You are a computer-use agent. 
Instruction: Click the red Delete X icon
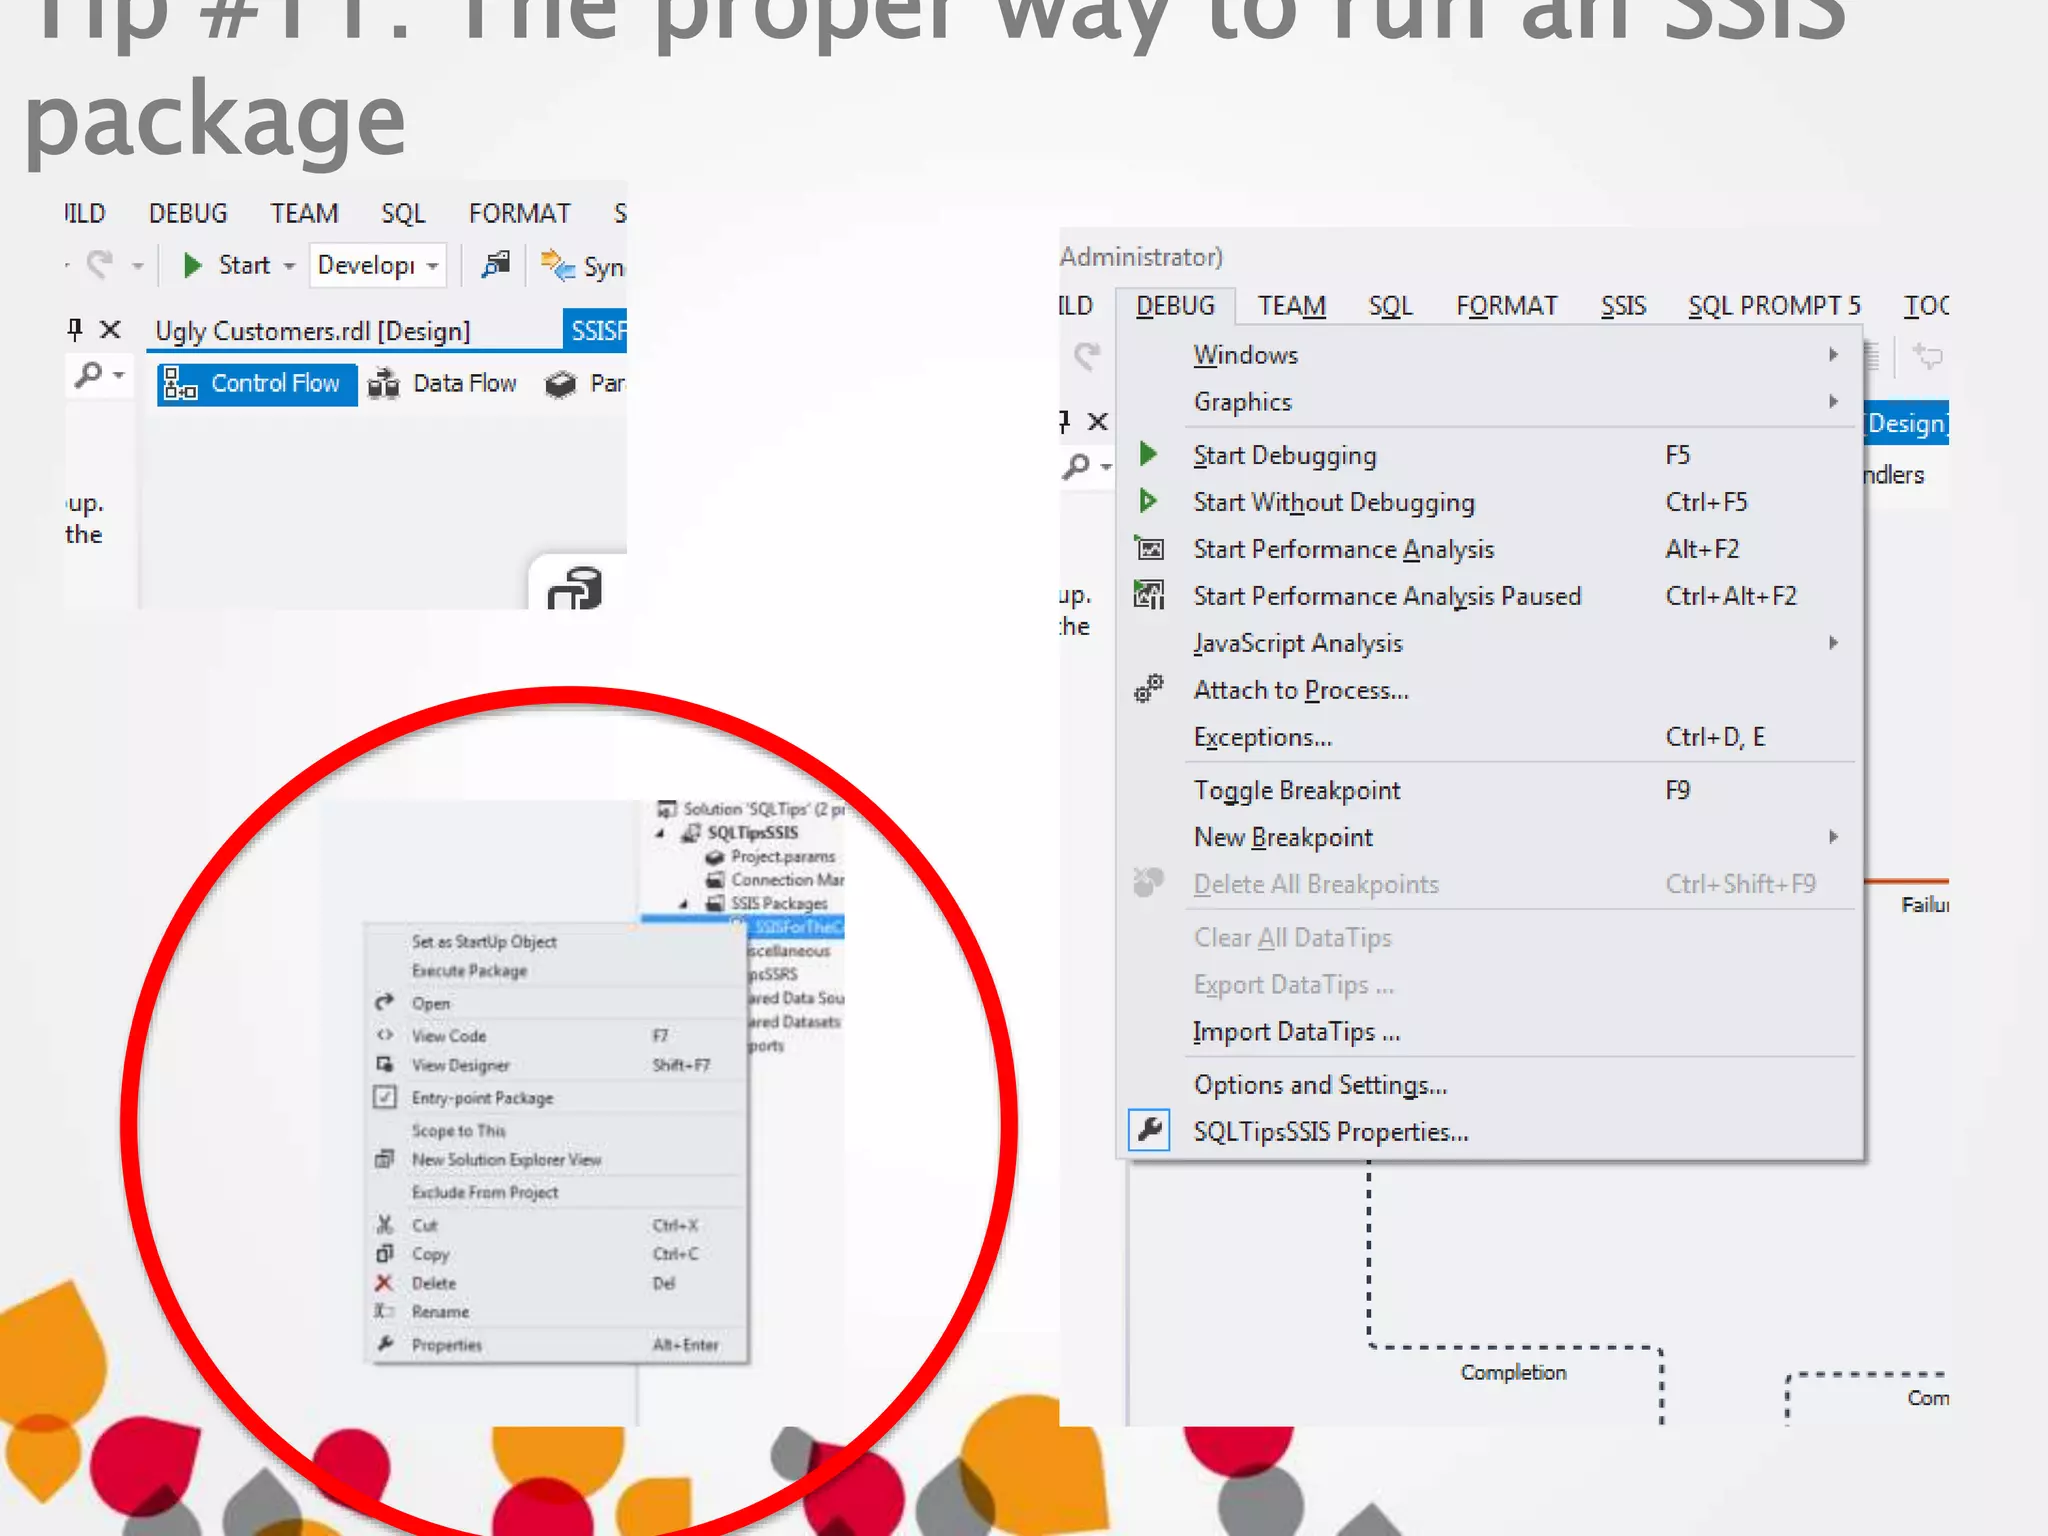point(384,1282)
